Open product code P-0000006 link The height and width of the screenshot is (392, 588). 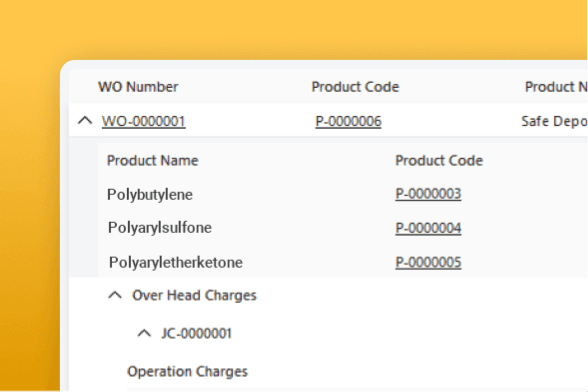(x=348, y=121)
